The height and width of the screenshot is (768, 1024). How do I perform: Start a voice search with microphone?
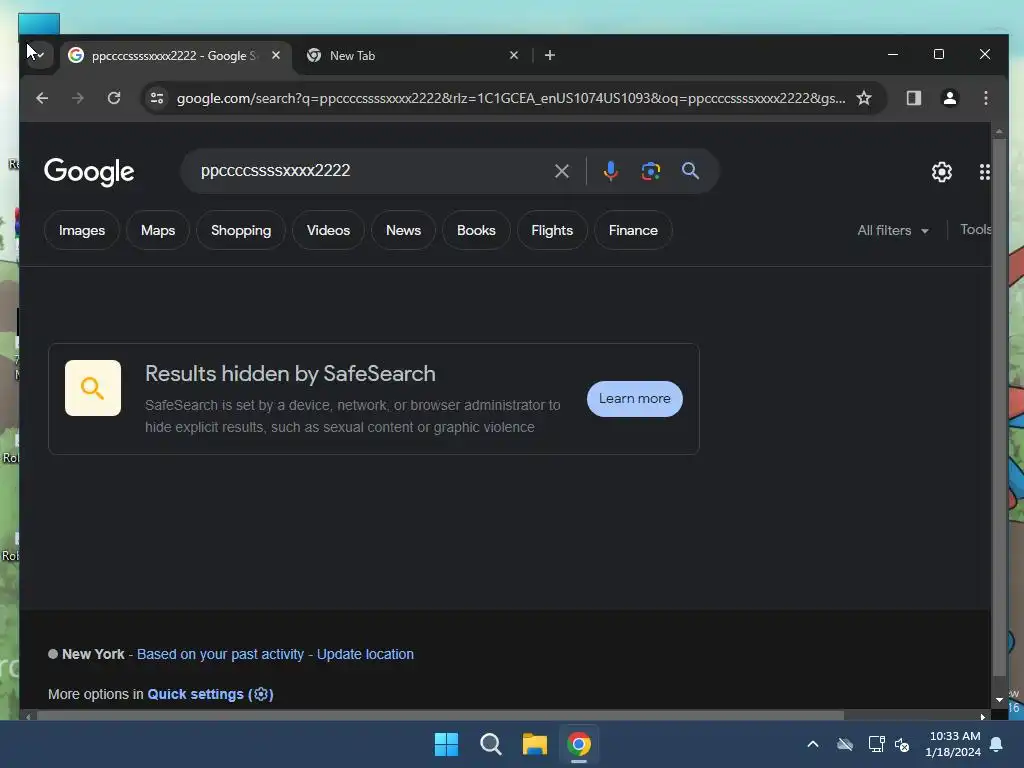pyautogui.click(x=611, y=171)
